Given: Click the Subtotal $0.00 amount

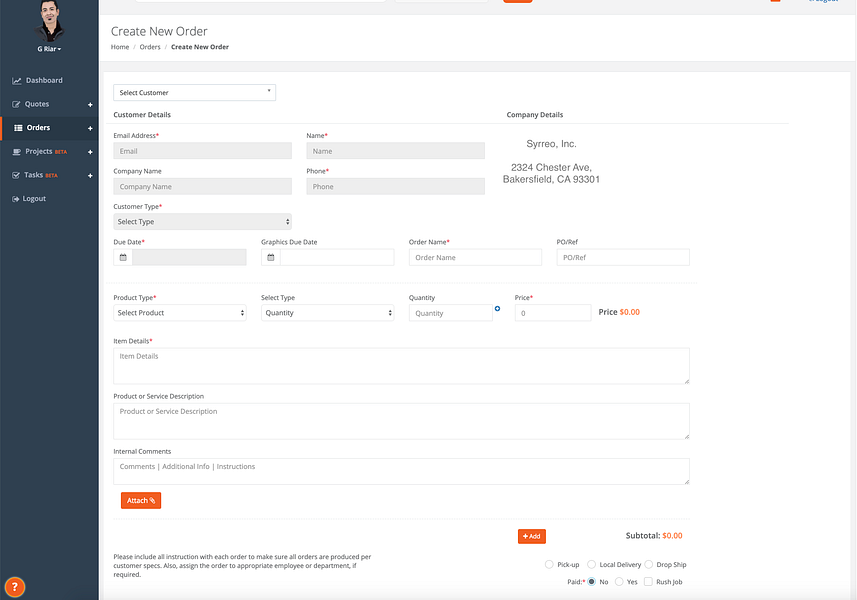Looking at the screenshot, I should click(x=672, y=536).
